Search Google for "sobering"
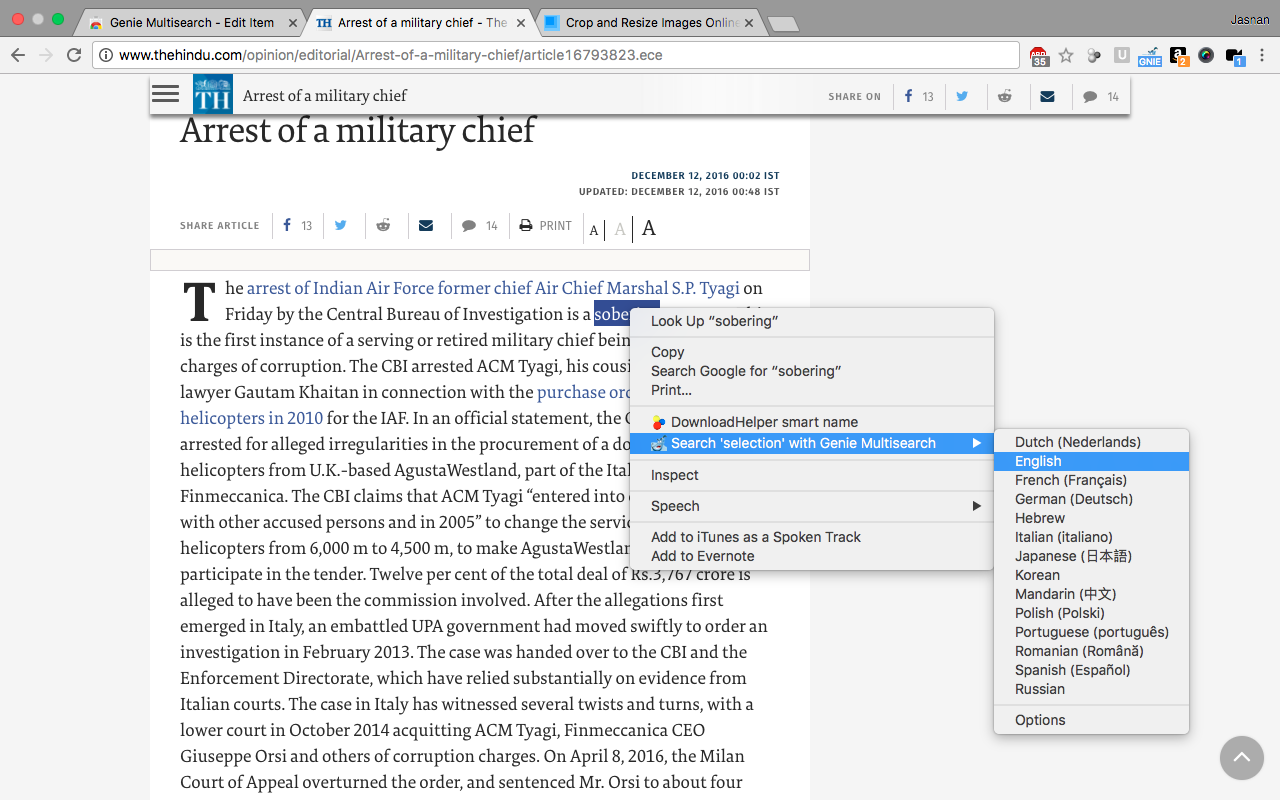 point(812,371)
